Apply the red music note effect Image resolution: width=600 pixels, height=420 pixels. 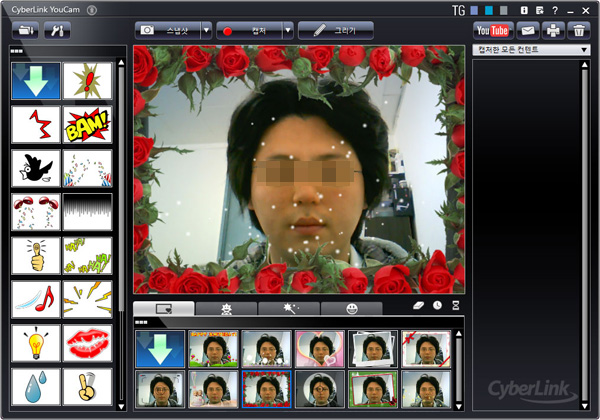[x=36, y=300]
